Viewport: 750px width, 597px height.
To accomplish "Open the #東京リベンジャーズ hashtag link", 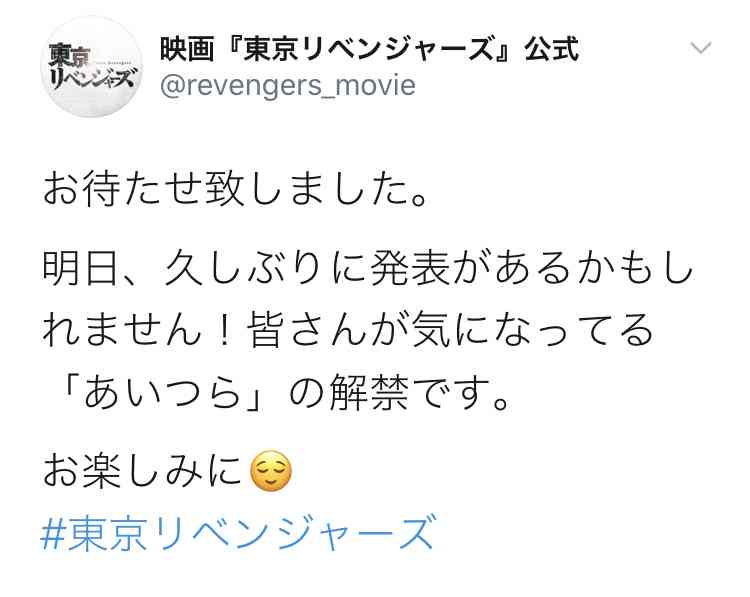I will pos(238,533).
